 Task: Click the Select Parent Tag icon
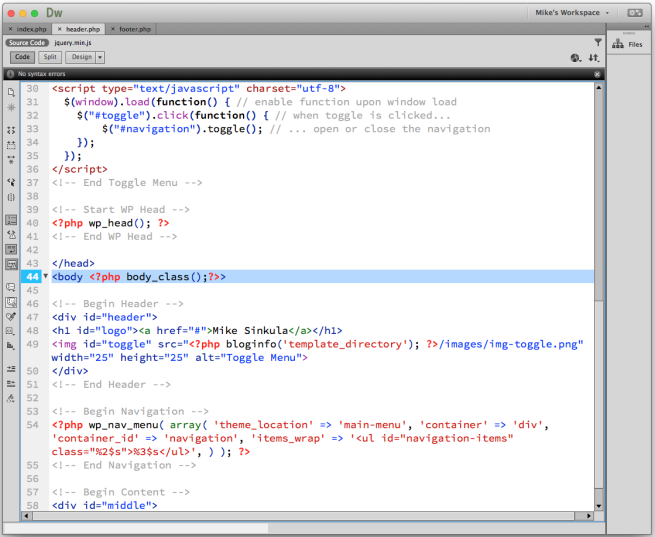coord(11,182)
